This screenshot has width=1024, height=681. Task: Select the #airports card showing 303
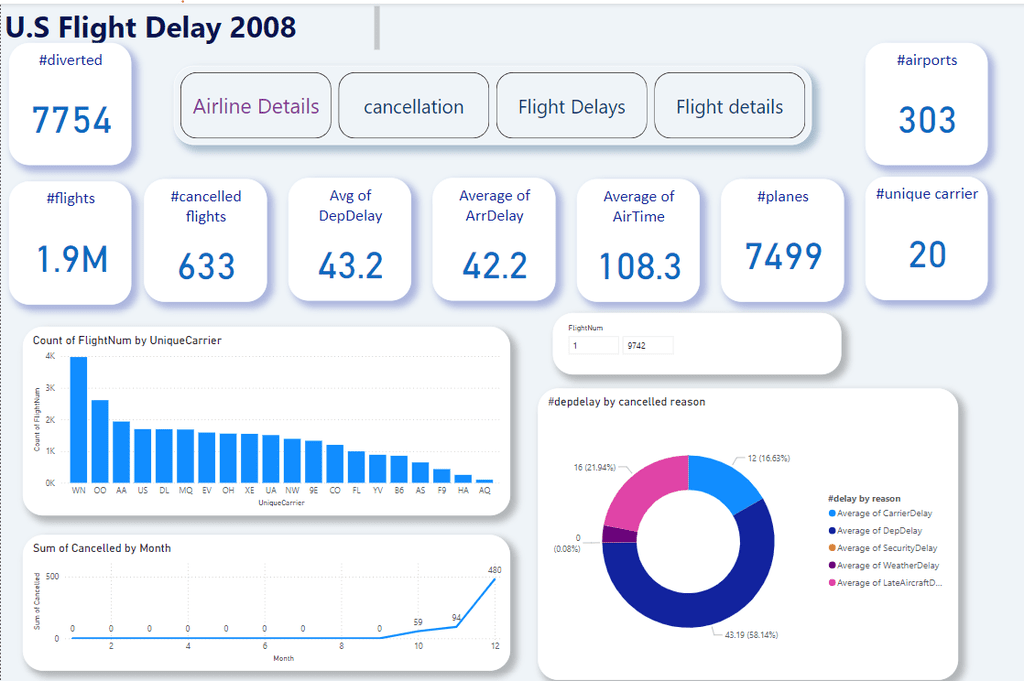click(926, 103)
